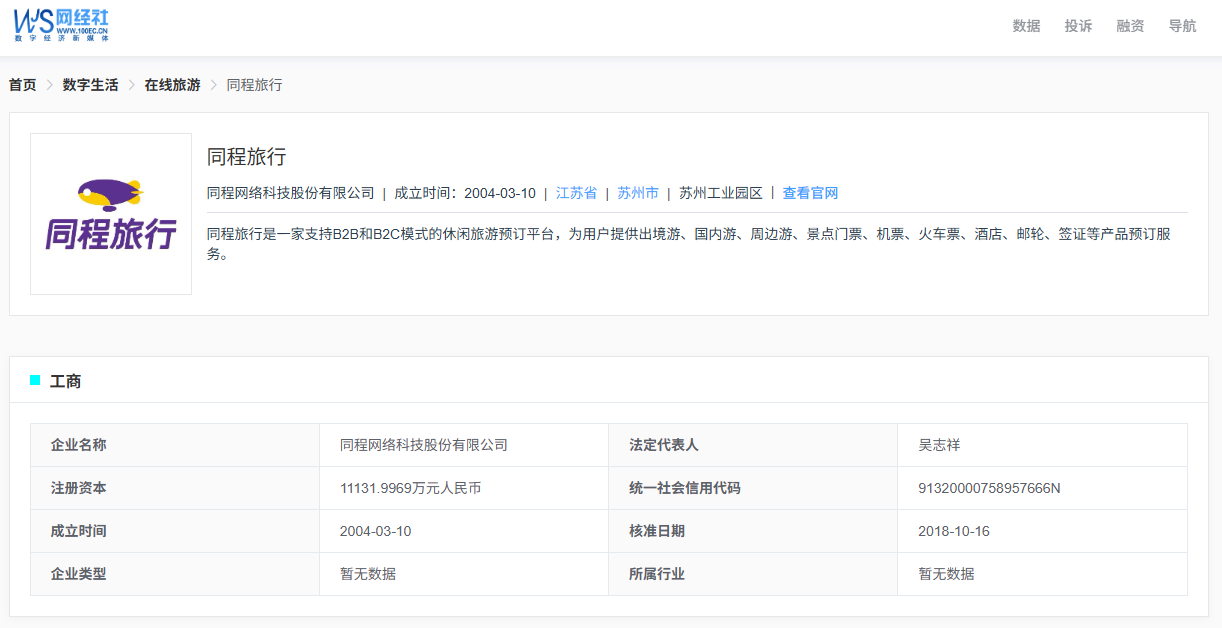Select the 成立时间 table label
The image size is (1222, 628).
(x=79, y=531)
